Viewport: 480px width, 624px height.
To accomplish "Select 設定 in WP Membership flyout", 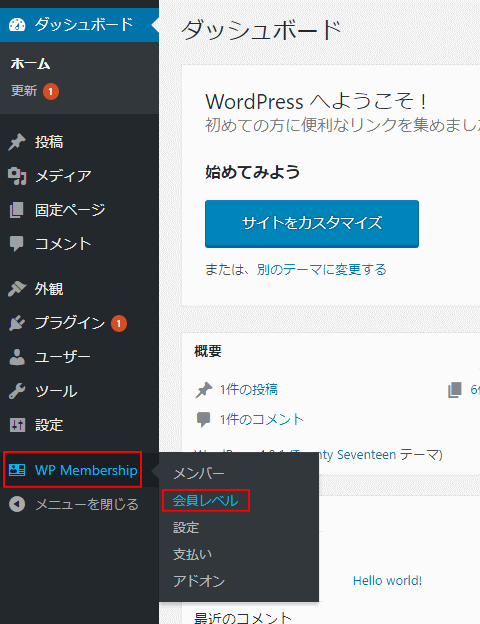I will [186, 528].
